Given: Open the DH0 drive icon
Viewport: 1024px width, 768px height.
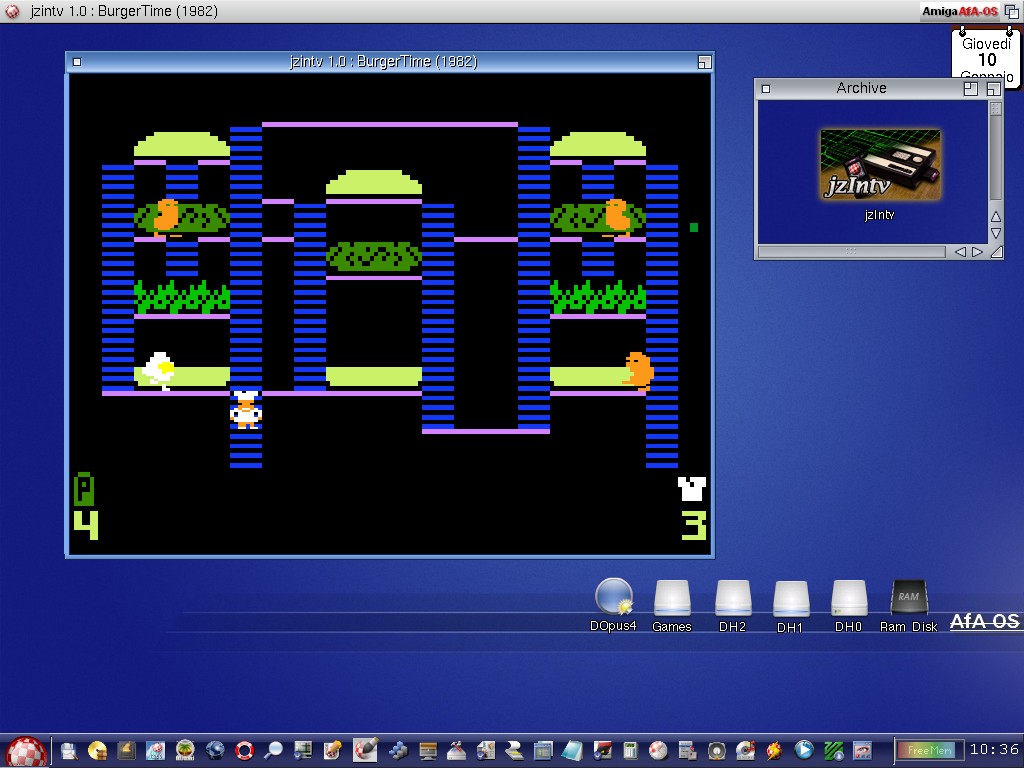Looking at the screenshot, I should [x=848, y=598].
